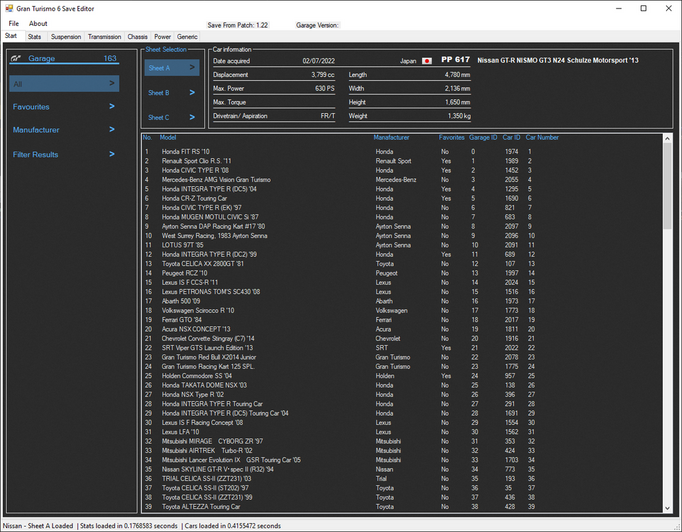Switch to the Transmission tab
Image resolution: width=682 pixels, height=532 pixels.
click(104, 37)
